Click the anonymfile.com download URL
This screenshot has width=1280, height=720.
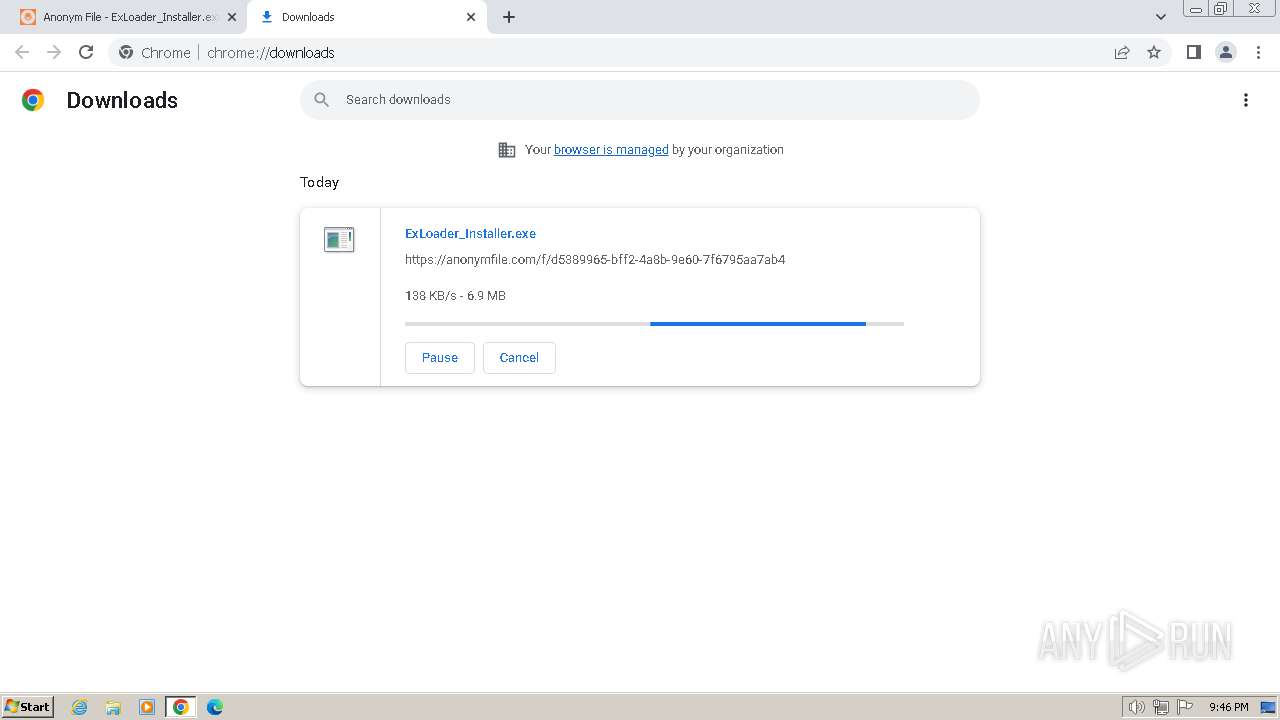[595, 259]
